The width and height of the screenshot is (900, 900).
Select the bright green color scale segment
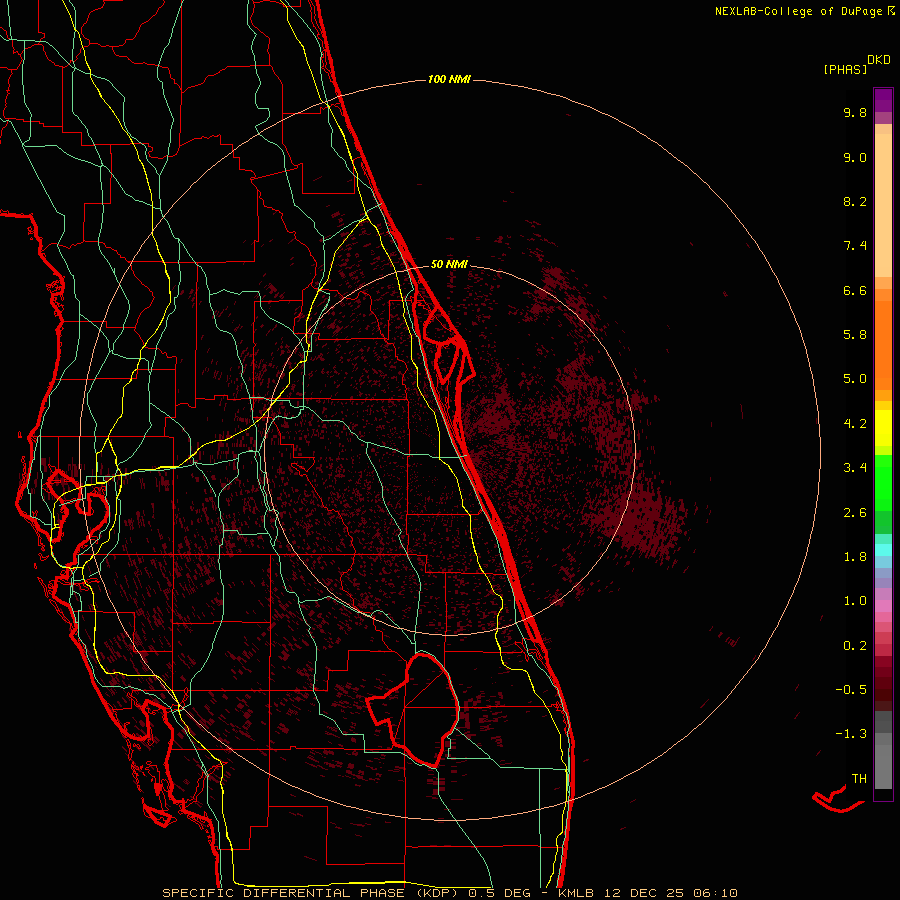[x=883, y=482]
